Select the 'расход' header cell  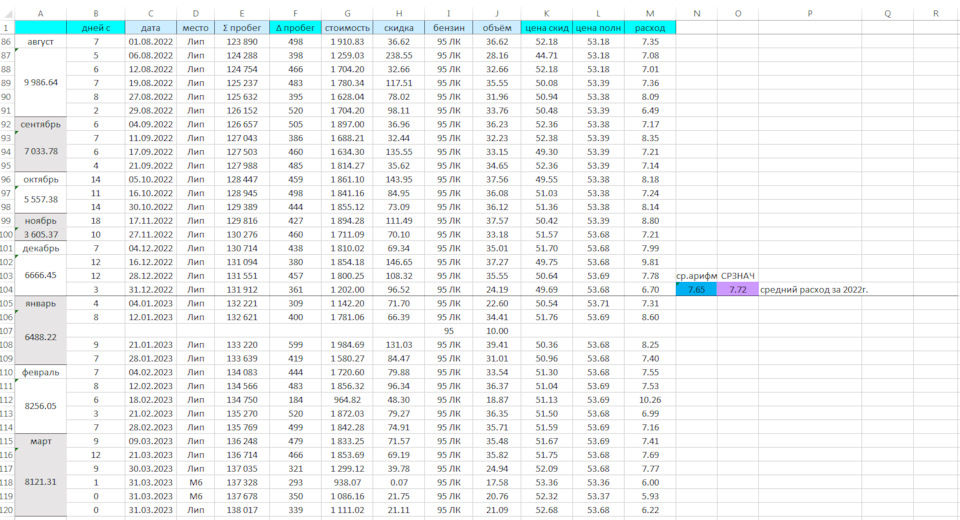[x=650, y=28]
